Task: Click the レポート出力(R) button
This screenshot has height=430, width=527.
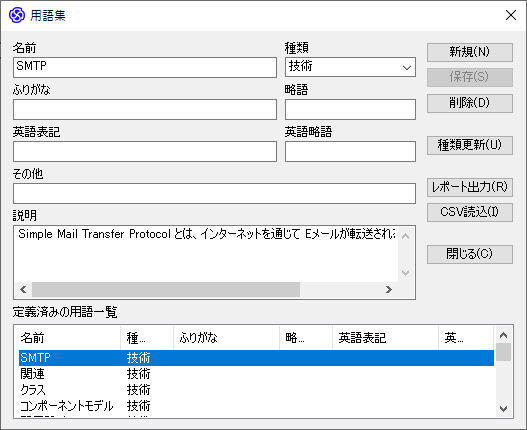Action: tap(470, 187)
